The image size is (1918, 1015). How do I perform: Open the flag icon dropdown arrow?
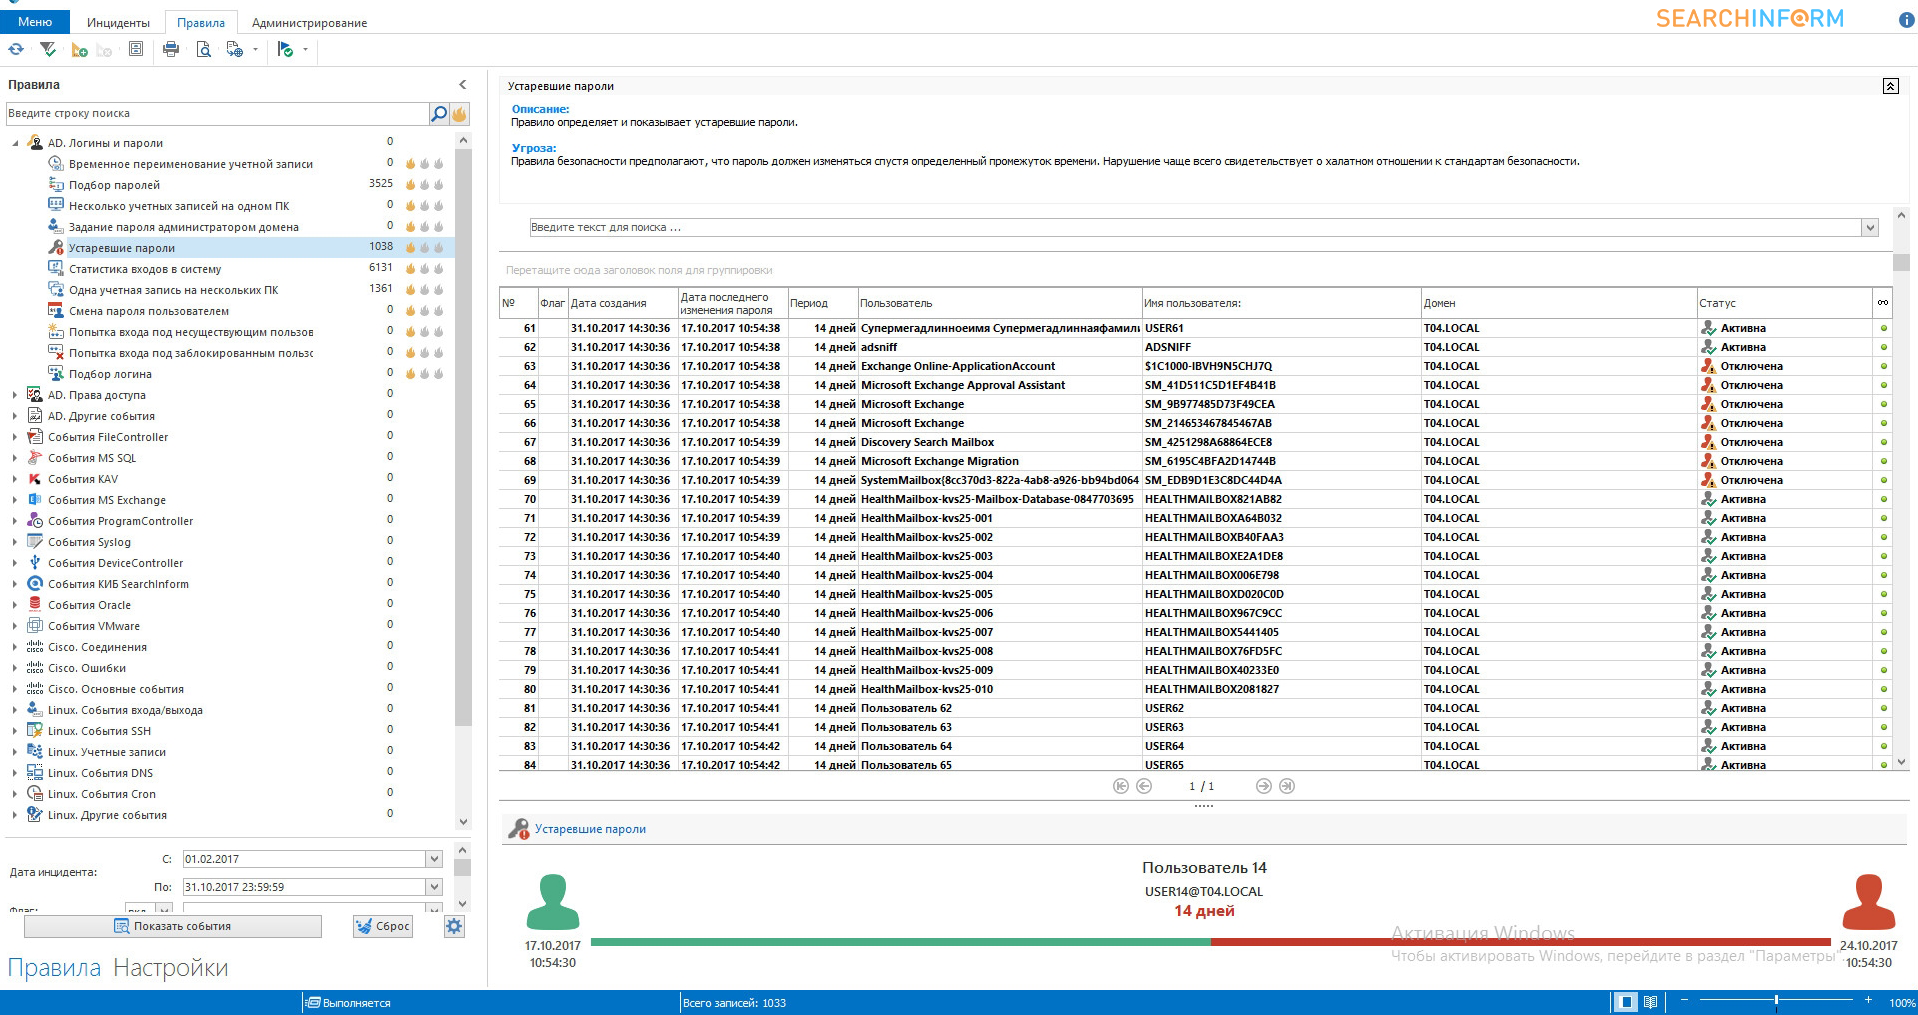pyautogui.click(x=305, y=49)
